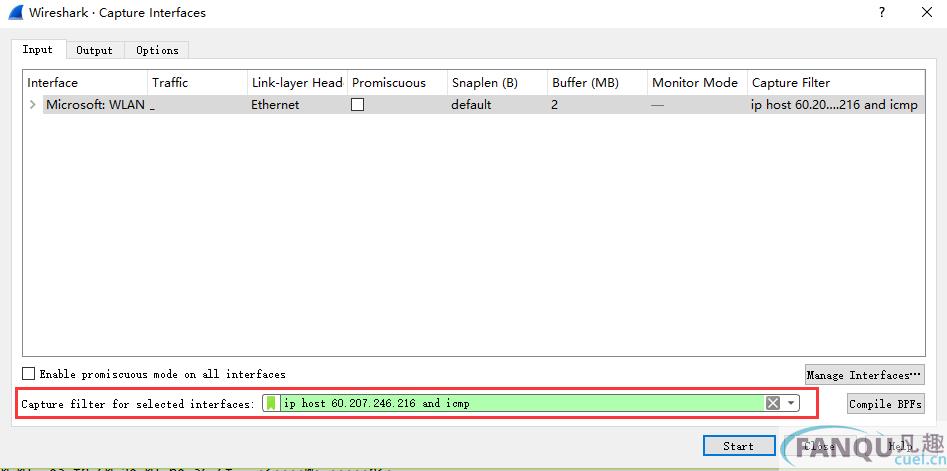Clear the capture filter with the X icon
This screenshot has width=947, height=471.
[x=772, y=403]
